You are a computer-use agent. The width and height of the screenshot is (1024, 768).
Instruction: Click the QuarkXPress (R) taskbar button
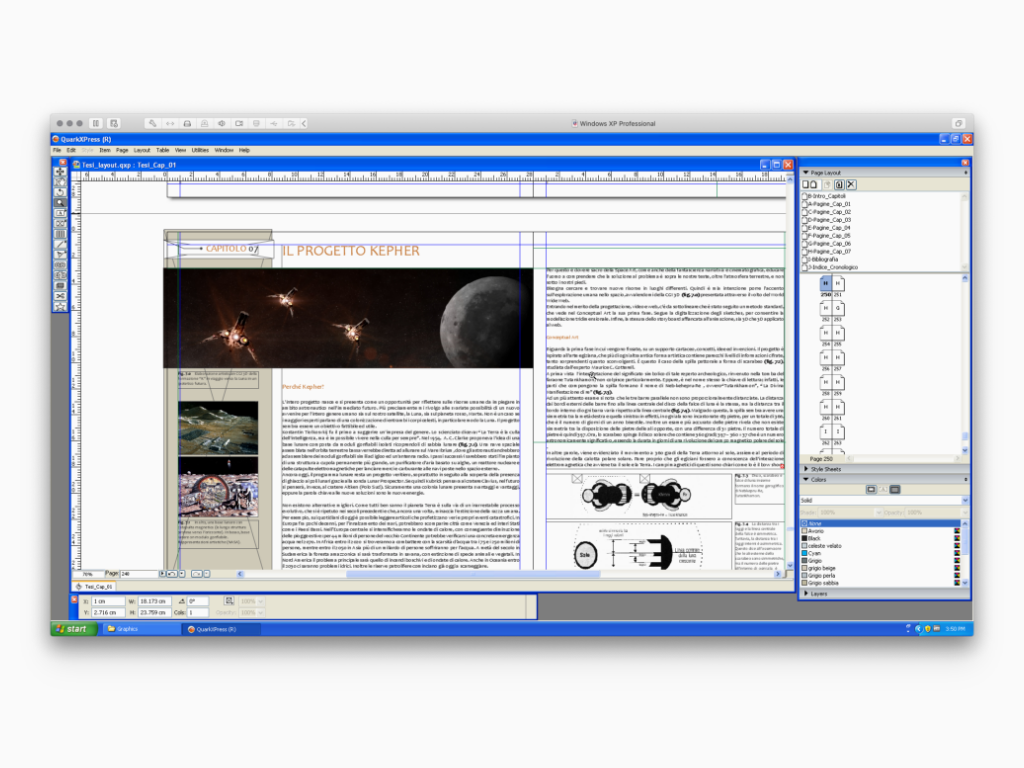coord(221,630)
